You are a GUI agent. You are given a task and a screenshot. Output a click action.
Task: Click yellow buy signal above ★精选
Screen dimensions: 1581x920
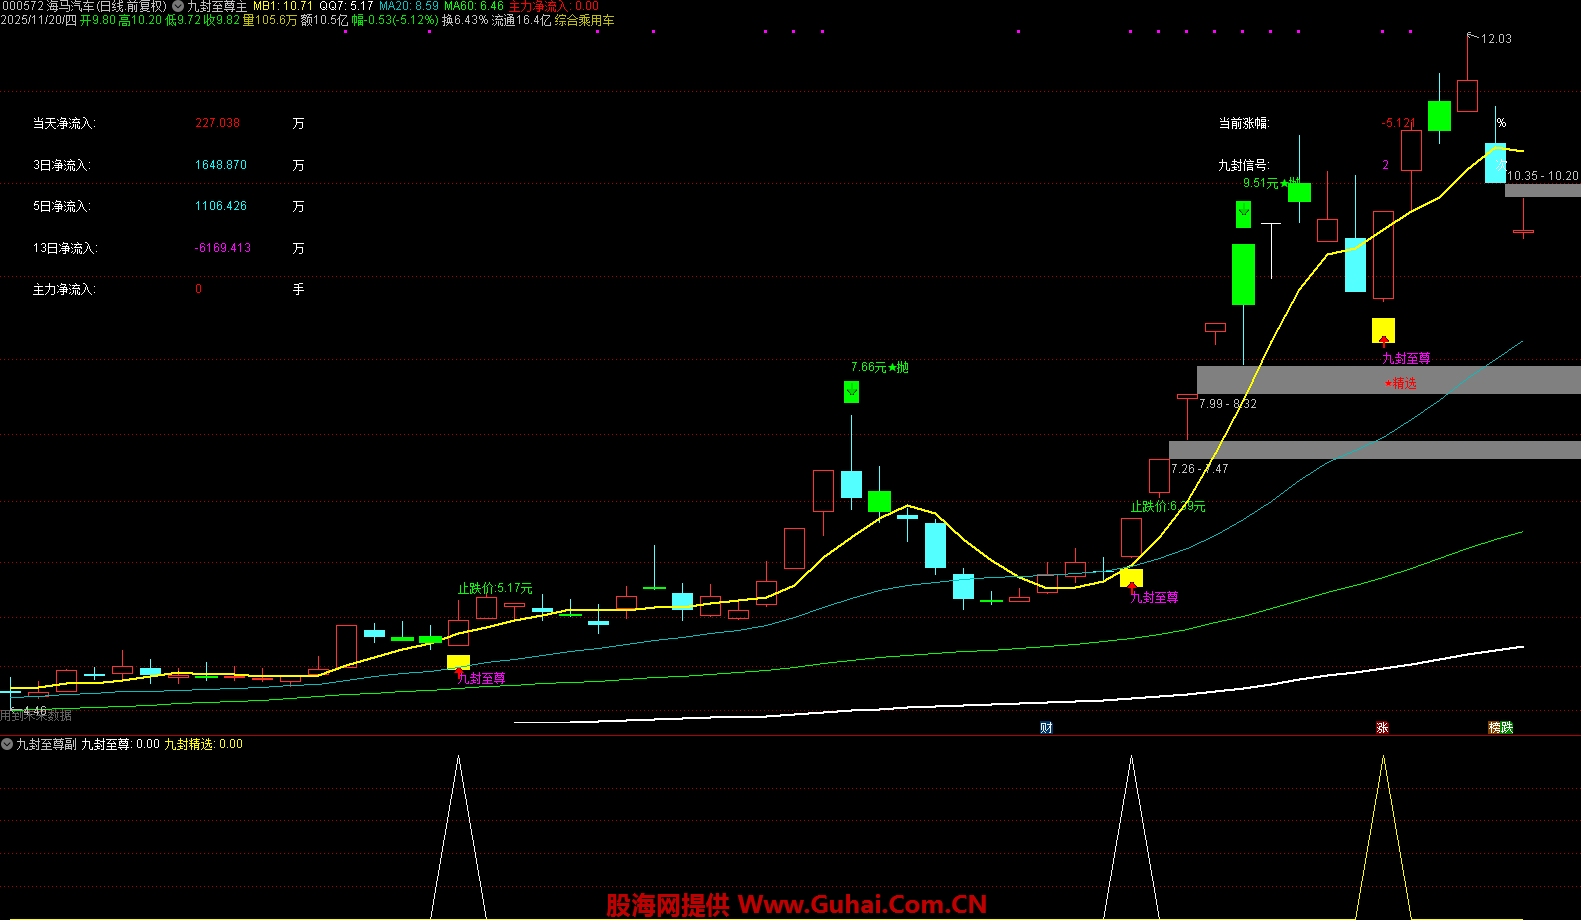tap(1383, 330)
